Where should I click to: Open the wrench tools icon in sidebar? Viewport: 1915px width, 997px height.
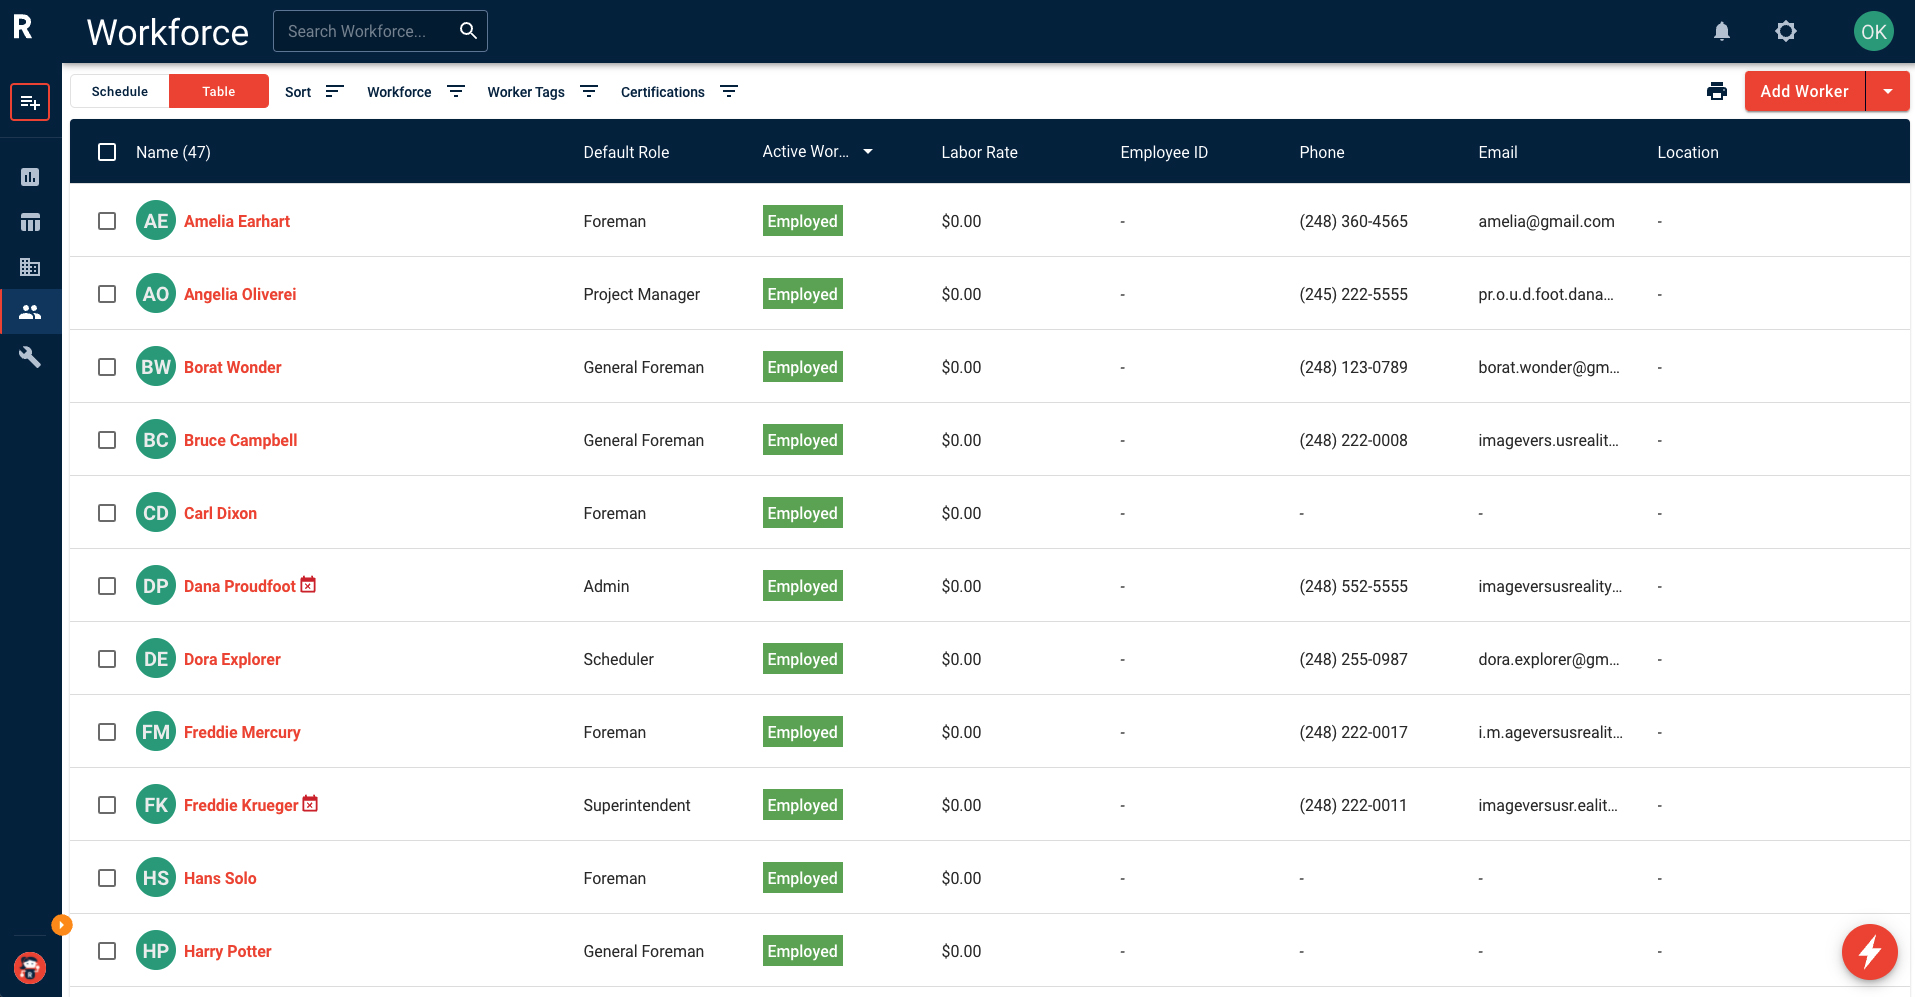30,357
